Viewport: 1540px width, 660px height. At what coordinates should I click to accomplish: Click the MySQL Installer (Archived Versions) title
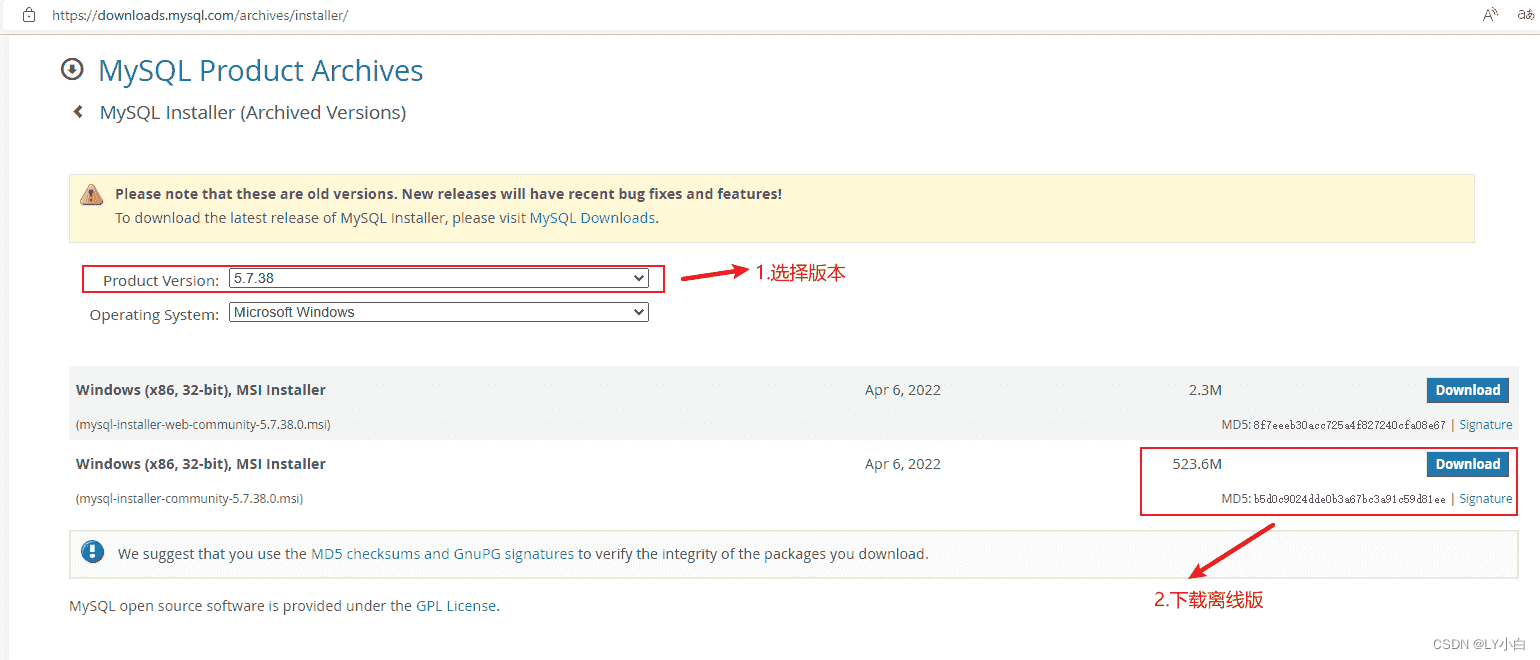pos(253,113)
